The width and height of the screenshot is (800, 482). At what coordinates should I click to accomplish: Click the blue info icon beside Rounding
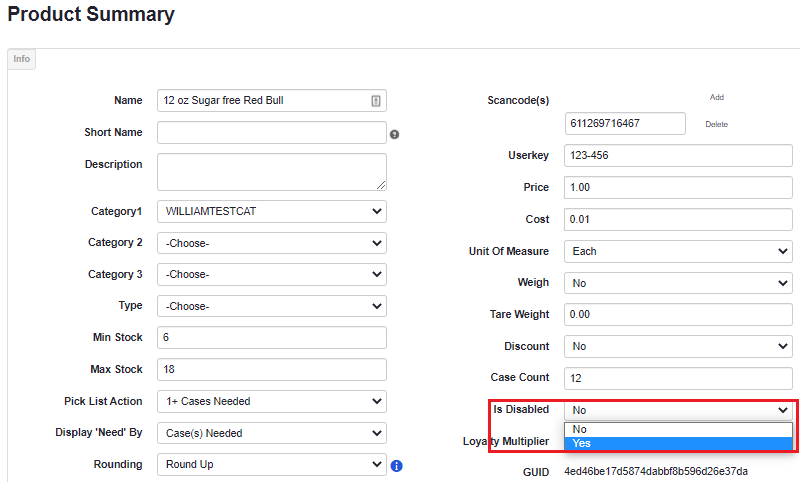click(x=396, y=466)
